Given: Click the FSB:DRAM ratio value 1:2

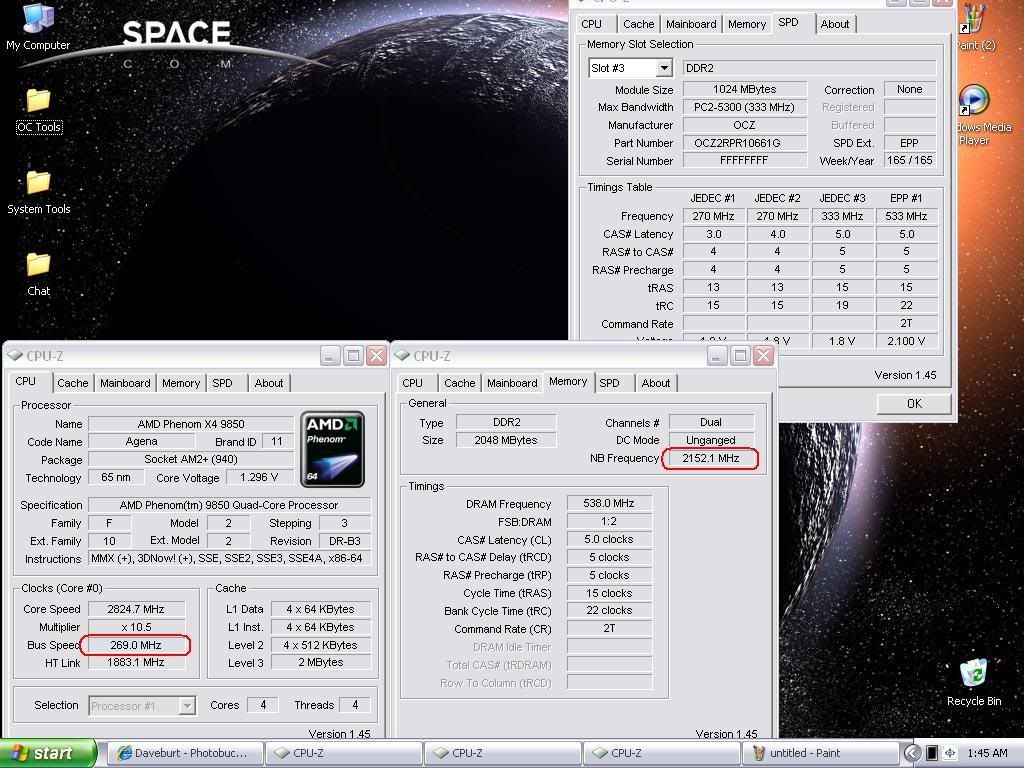Looking at the screenshot, I should [609, 521].
